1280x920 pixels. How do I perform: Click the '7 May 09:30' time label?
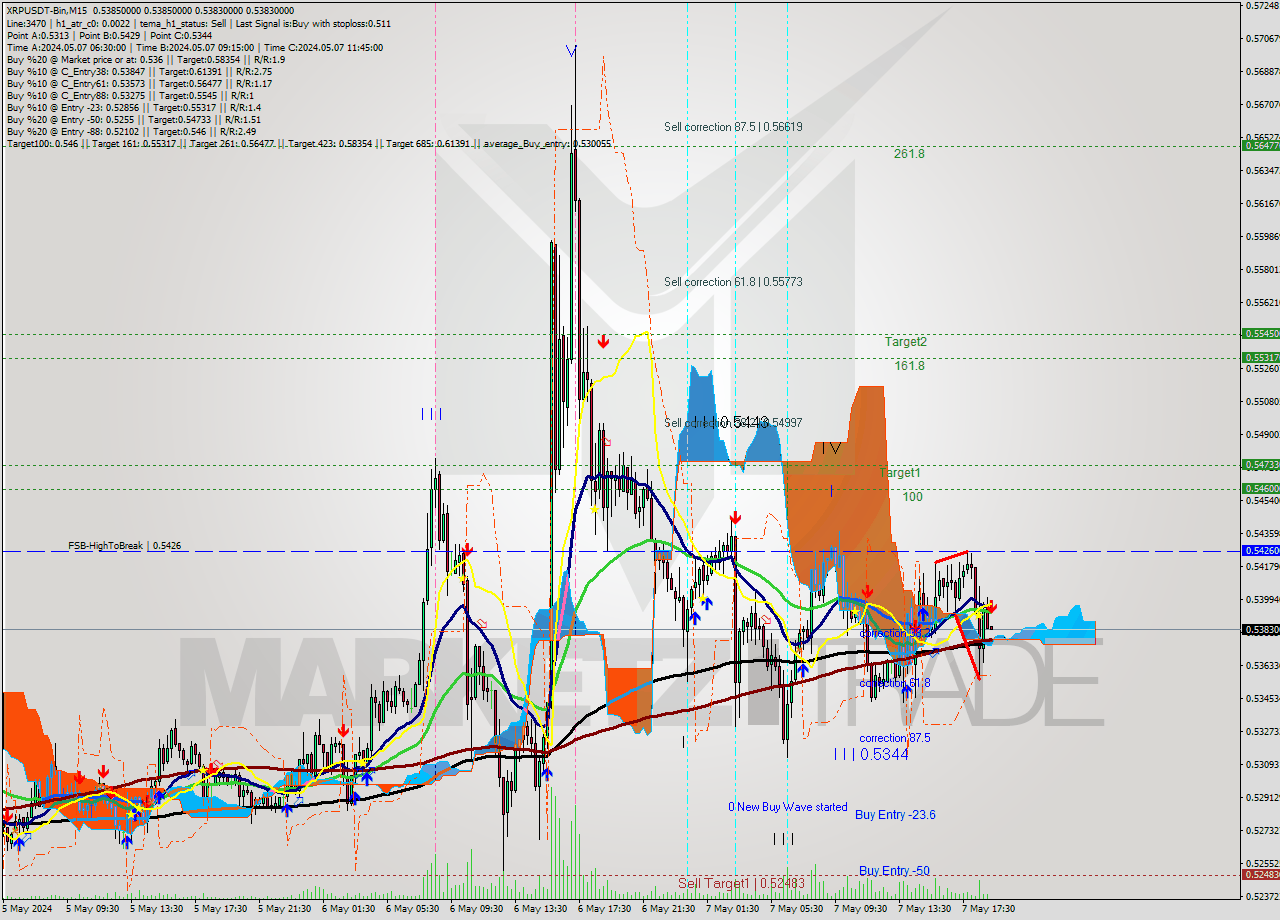[x=861, y=909]
